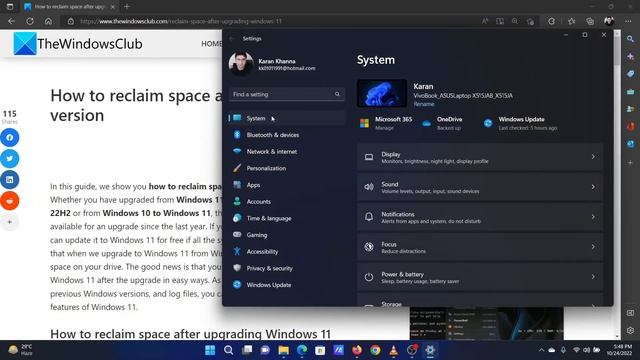The height and width of the screenshot is (360, 640).
Task: Share article on Facebook
Action: (x=9, y=138)
